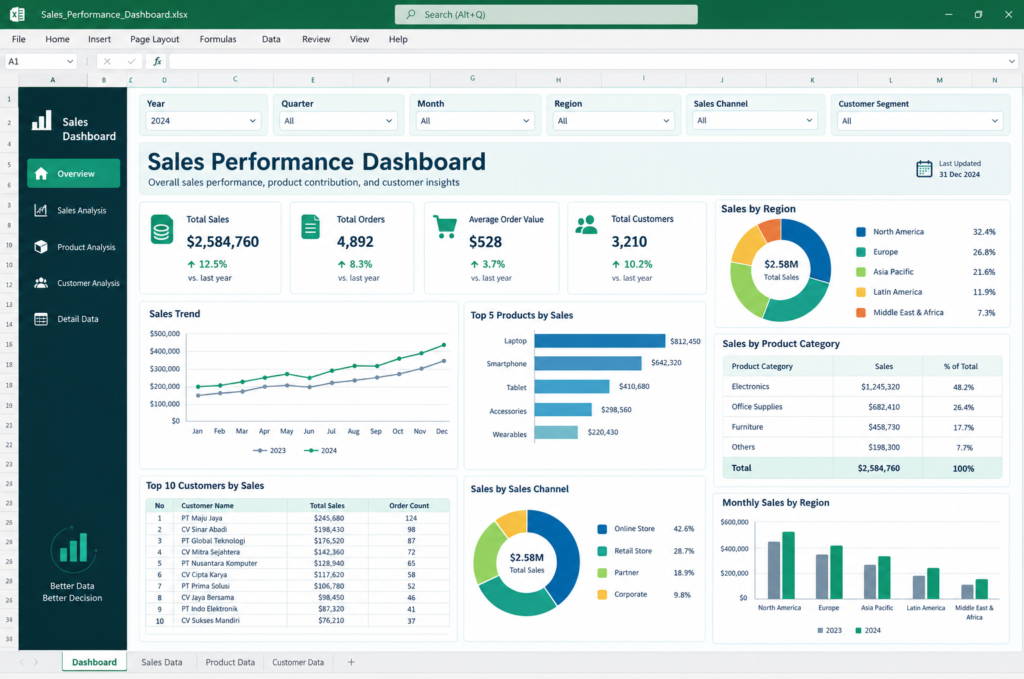The image size is (1024, 679).
Task: Switch to the Product Data sheet
Action: coord(230,662)
